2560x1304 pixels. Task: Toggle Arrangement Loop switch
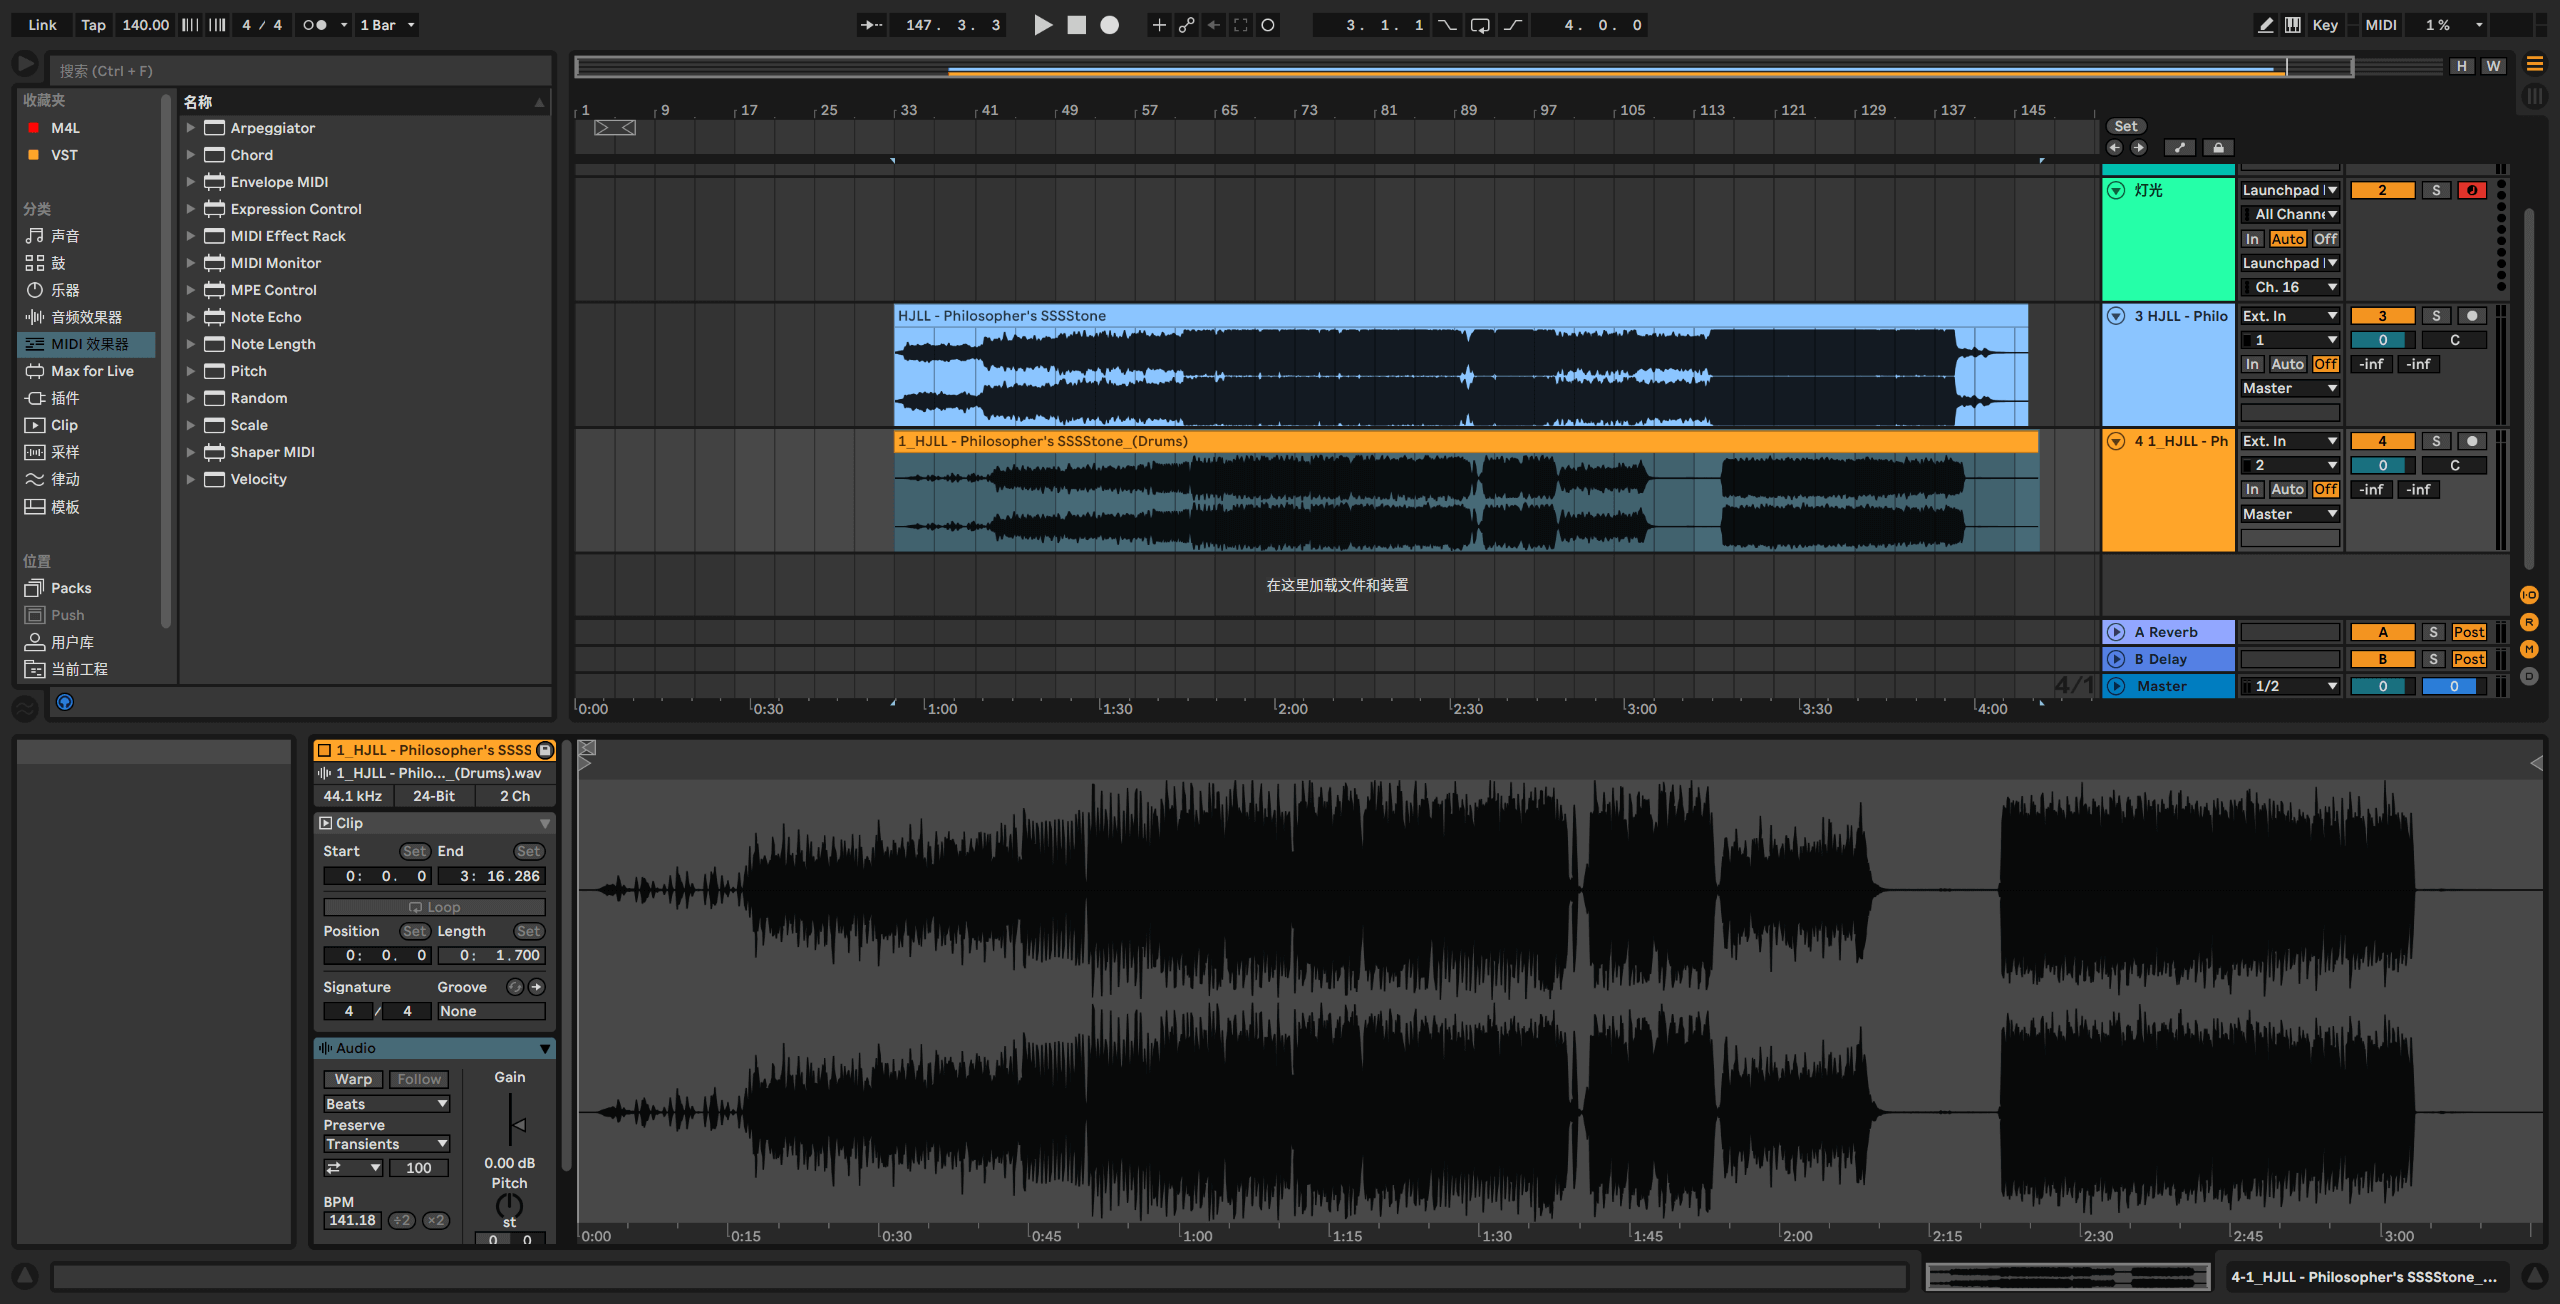(1480, 25)
